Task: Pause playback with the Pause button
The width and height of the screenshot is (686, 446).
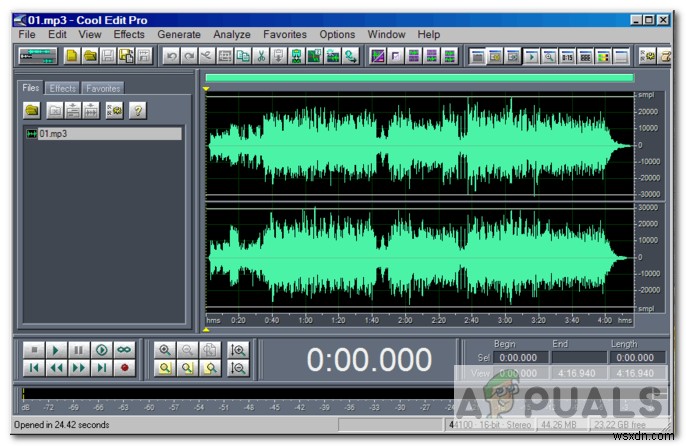Action: [79, 350]
